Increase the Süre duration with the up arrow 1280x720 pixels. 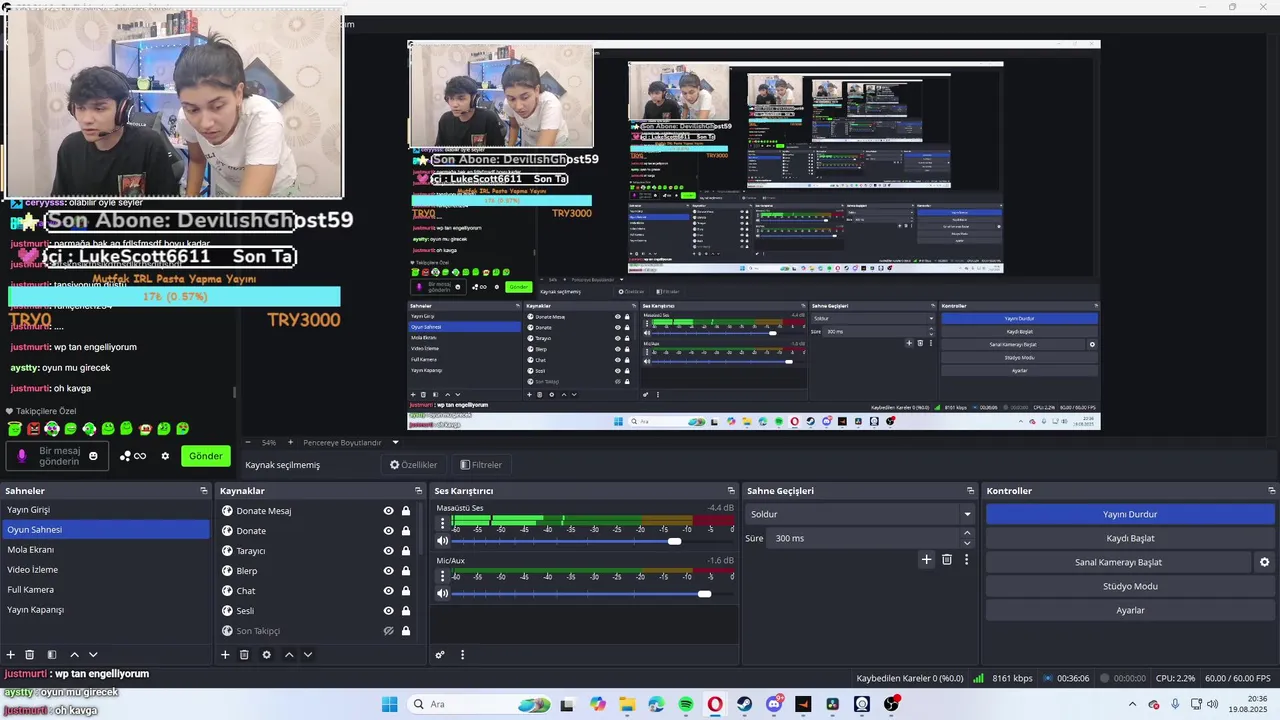pos(967,533)
